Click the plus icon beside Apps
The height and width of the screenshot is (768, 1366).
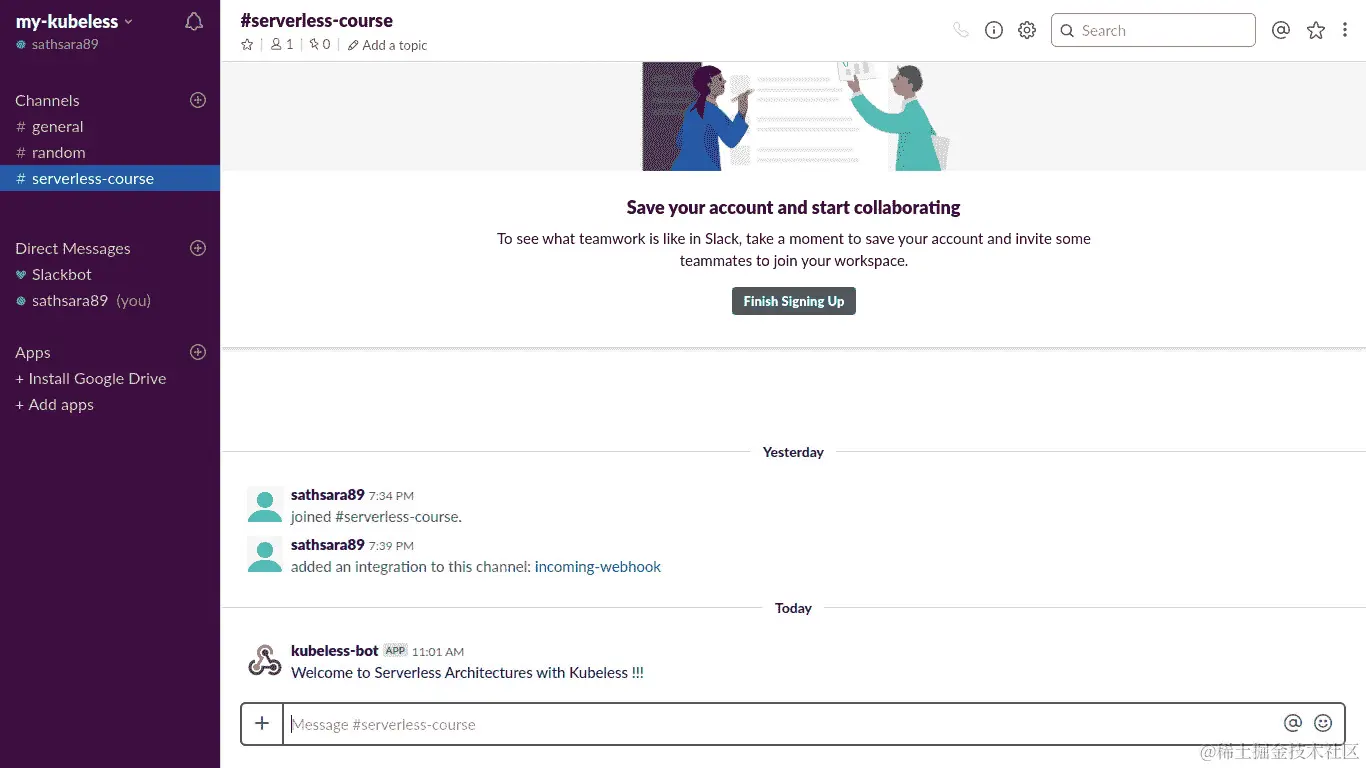pyautogui.click(x=198, y=352)
